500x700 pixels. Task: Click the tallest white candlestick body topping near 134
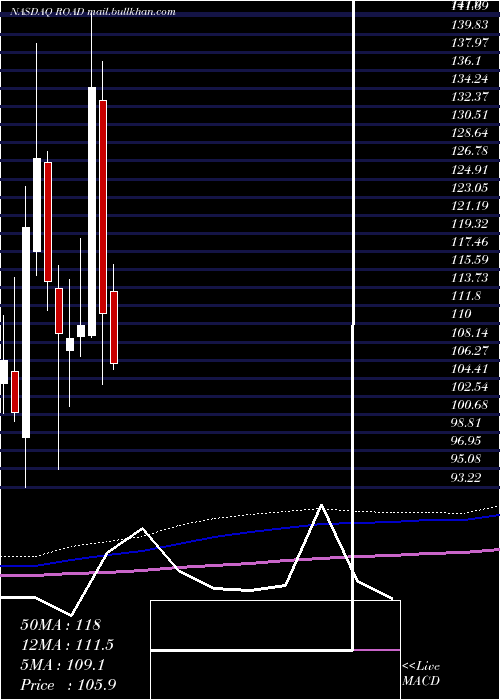point(92,211)
